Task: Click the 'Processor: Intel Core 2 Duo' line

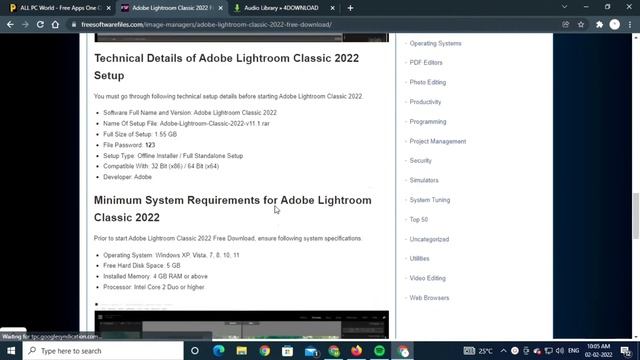Action: (x=153, y=287)
